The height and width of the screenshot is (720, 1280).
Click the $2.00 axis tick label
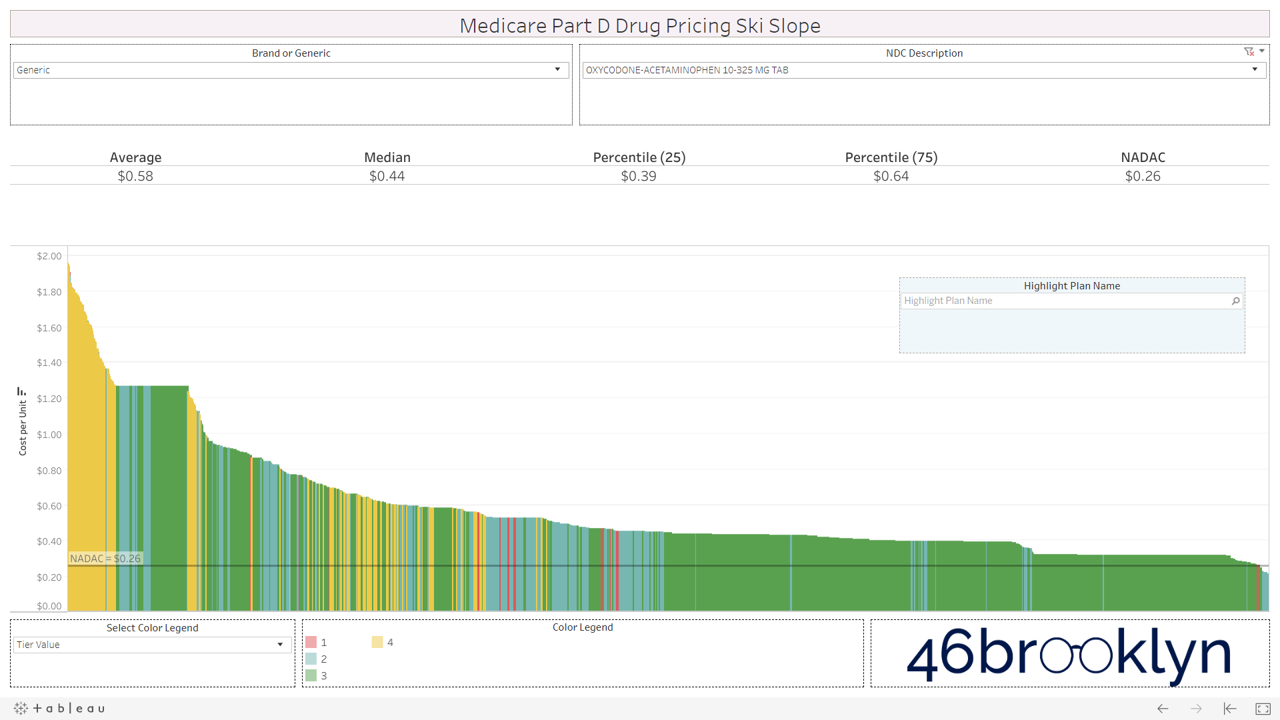pos(49,257)
